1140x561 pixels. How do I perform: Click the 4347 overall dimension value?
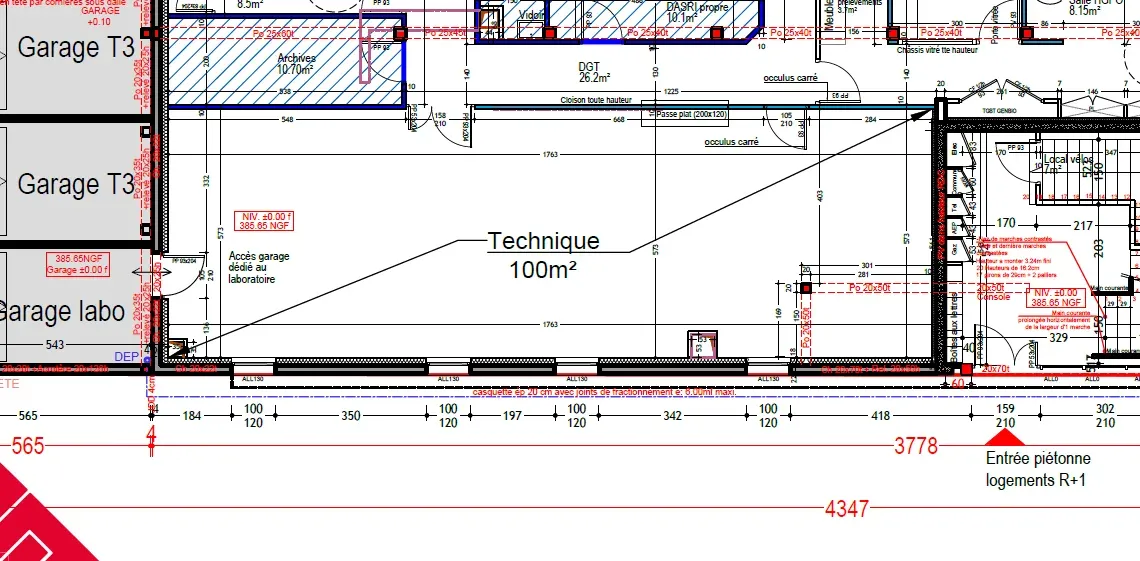point(847,509)
